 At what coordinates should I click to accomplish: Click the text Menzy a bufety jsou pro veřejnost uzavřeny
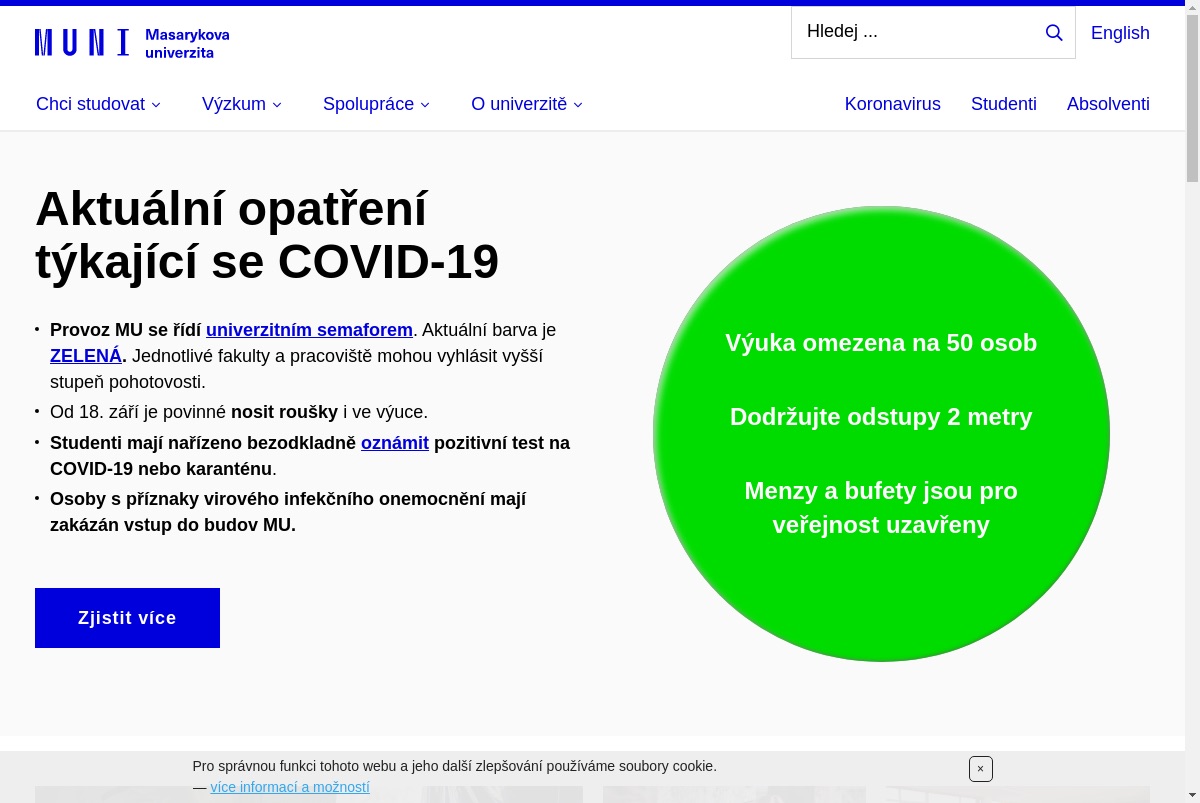point(881,508)
